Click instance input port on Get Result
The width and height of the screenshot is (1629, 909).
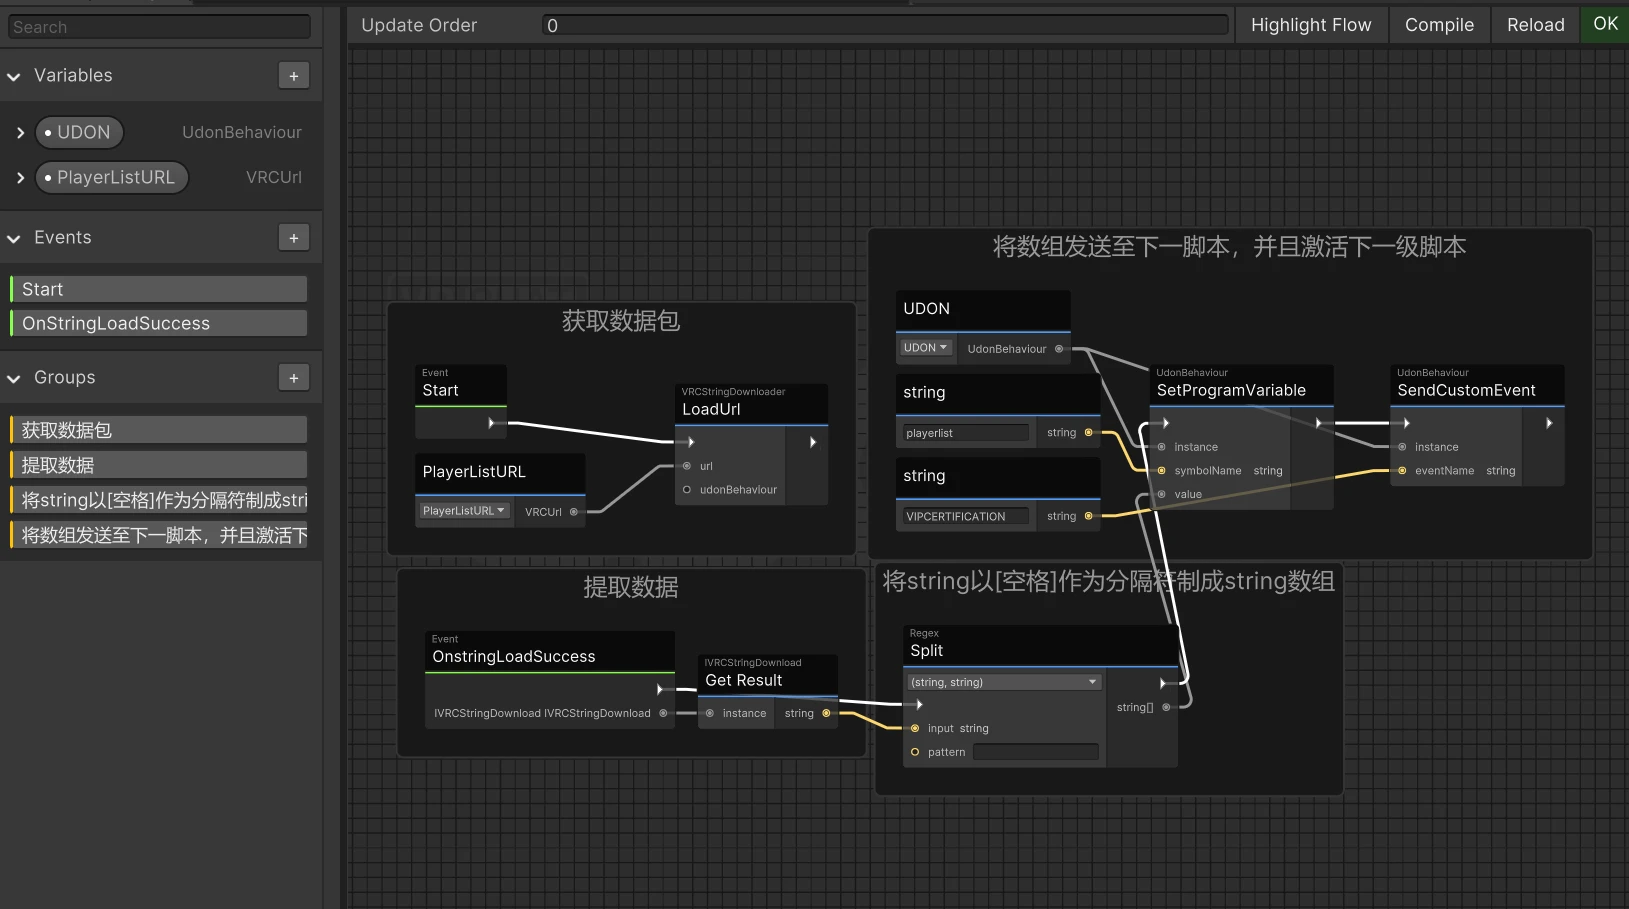(x=710, y=714)
